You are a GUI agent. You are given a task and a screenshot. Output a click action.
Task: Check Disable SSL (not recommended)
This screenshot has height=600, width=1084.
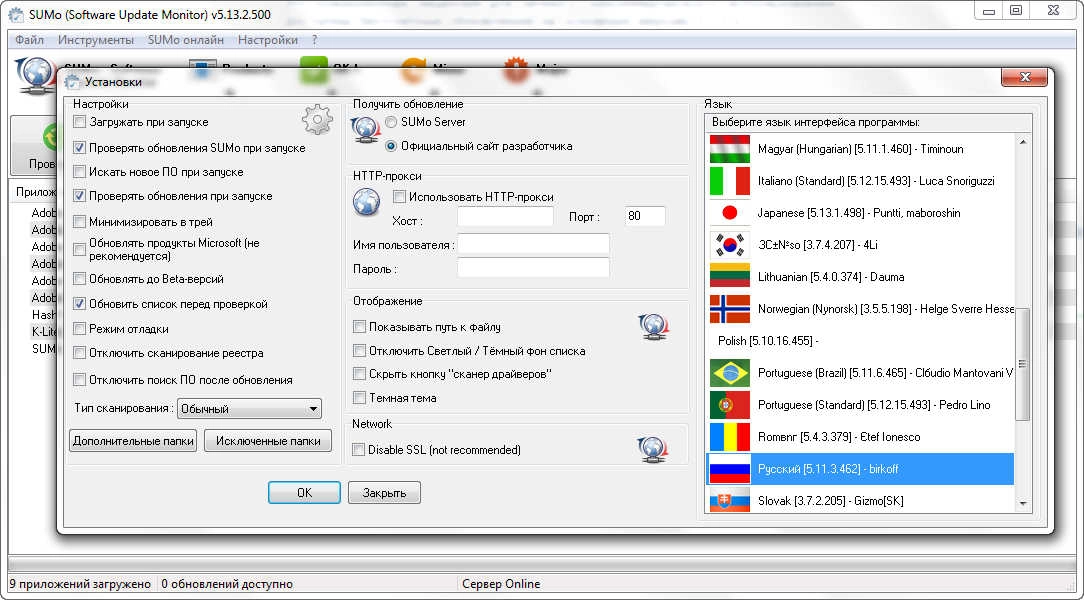pos(359,450)
